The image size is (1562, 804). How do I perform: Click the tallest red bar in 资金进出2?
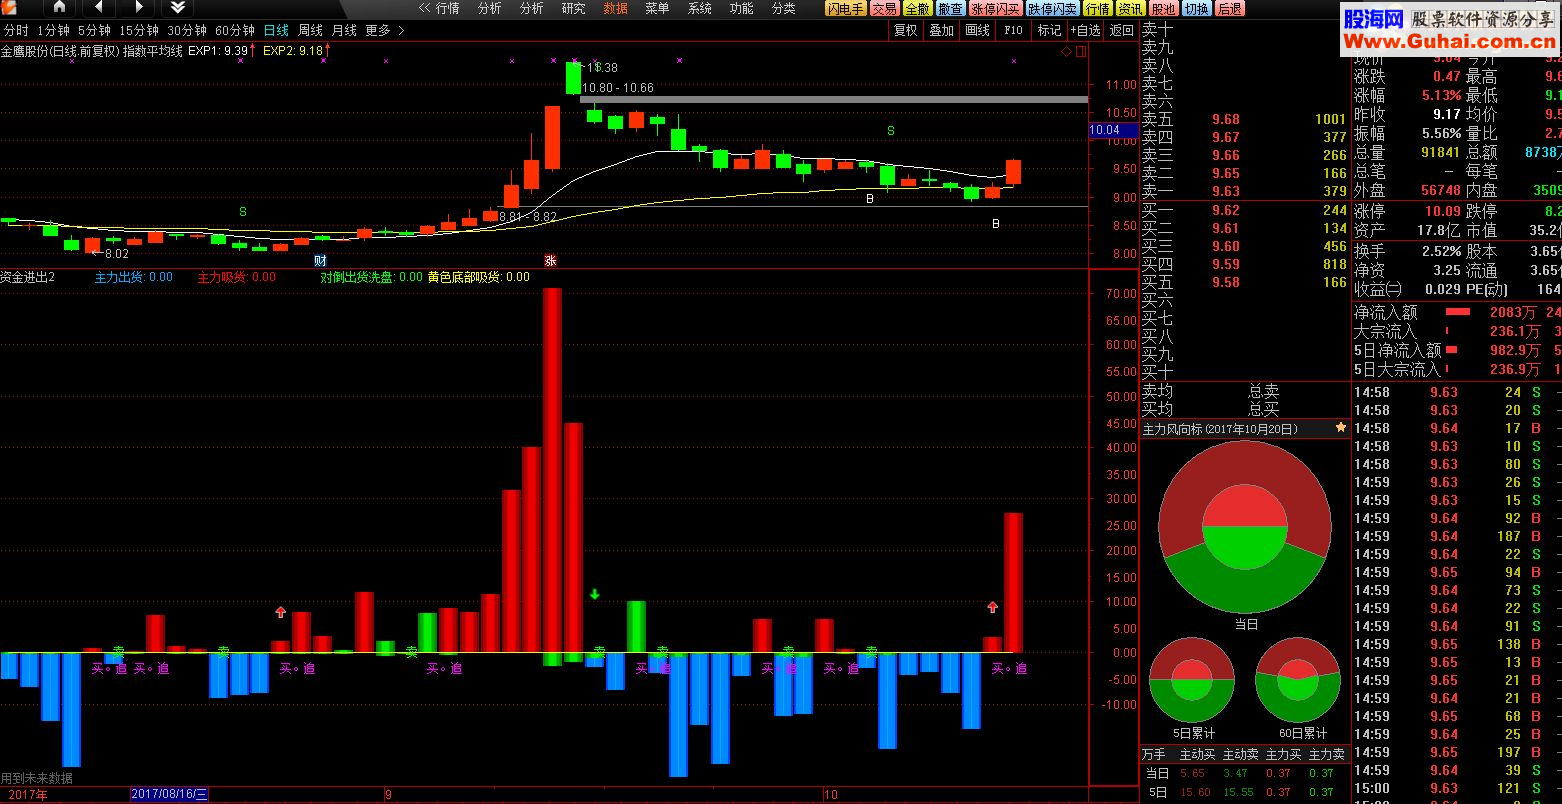pyautogui.click(x=552, y=470)
